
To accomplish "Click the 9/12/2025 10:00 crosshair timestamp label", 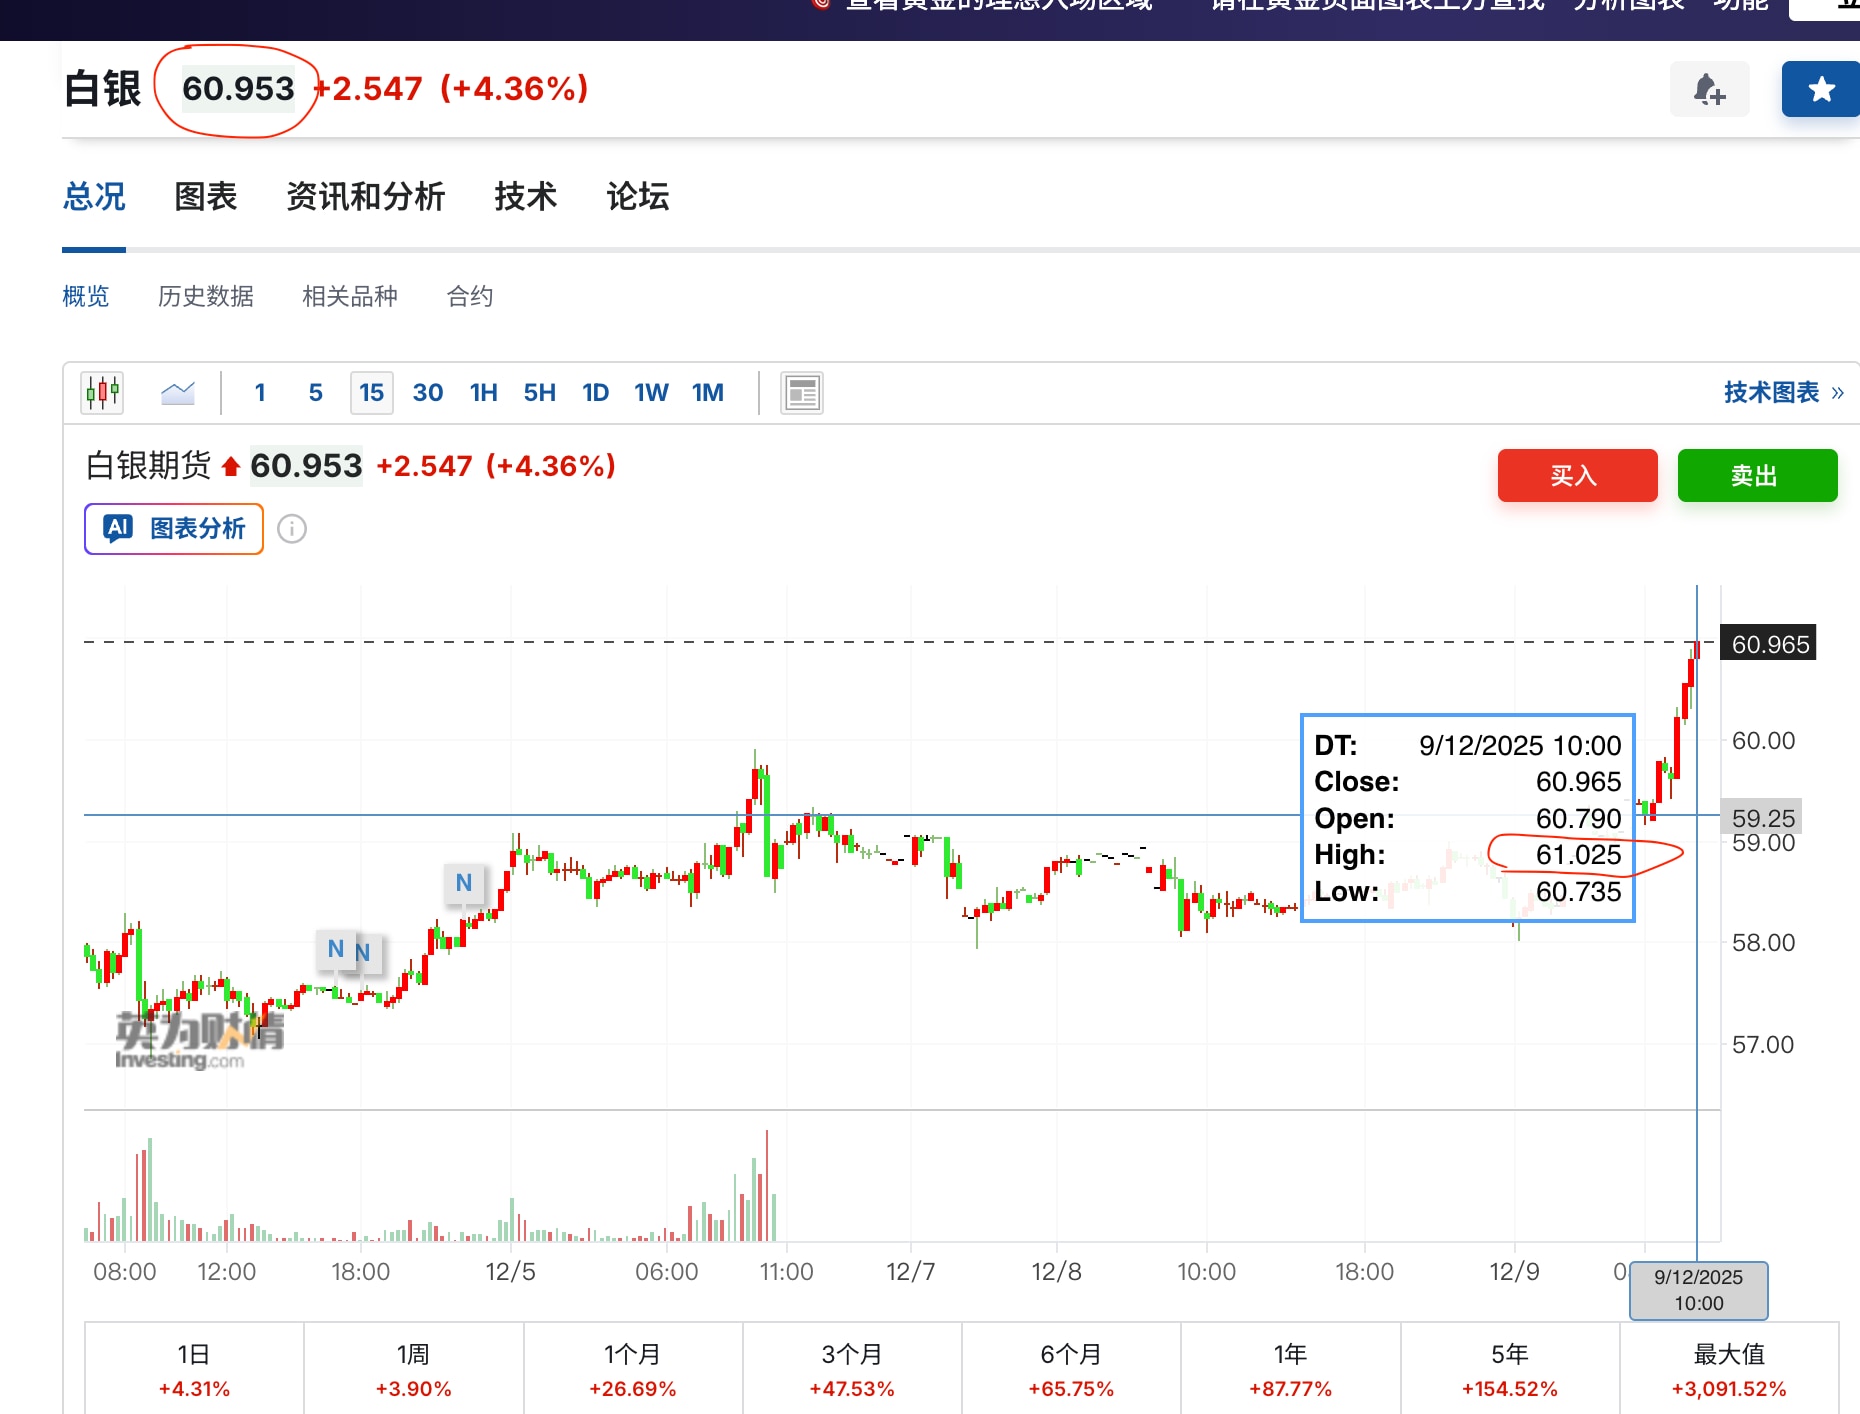I will tap(1698, 1290).
